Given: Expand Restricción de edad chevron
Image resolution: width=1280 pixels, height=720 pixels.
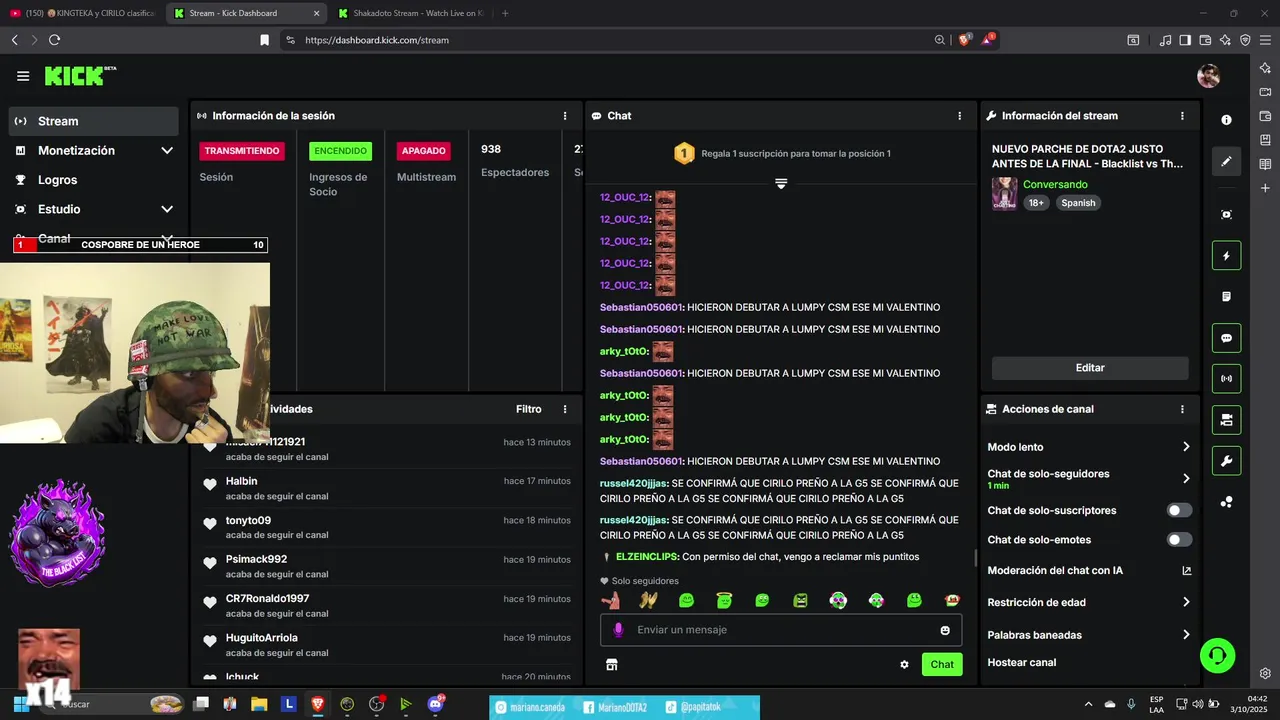Looking at the screenshot, I should pyautogui.click(x=1186, y=602).
